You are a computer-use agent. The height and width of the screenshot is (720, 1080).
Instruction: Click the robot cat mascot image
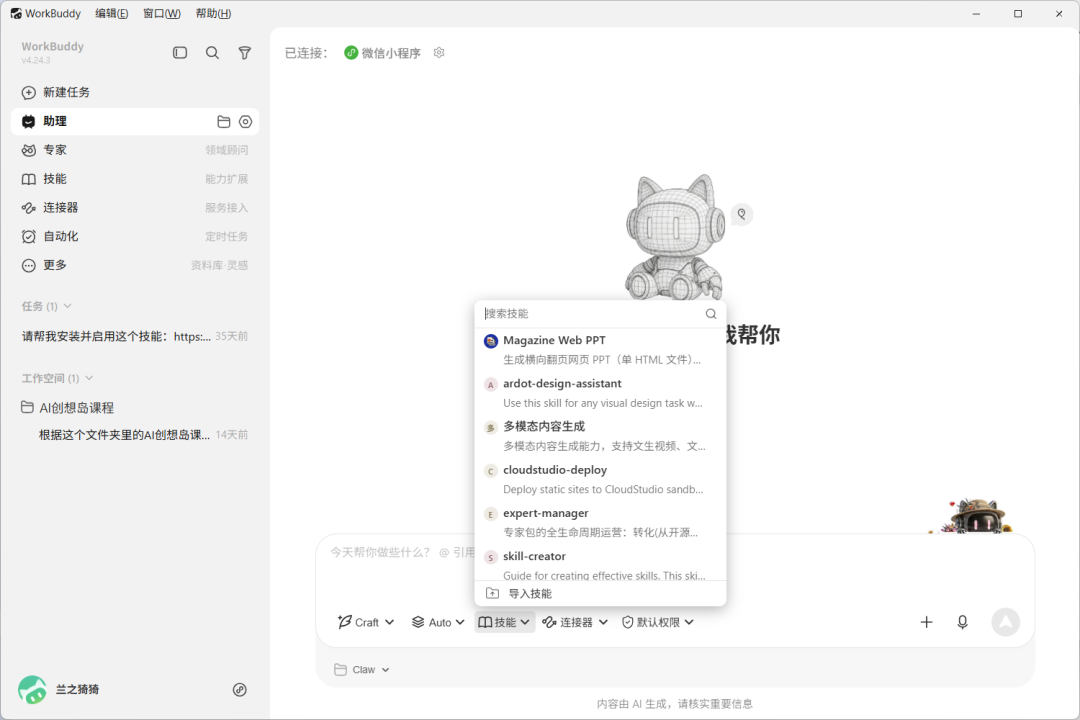coord(675,237)
